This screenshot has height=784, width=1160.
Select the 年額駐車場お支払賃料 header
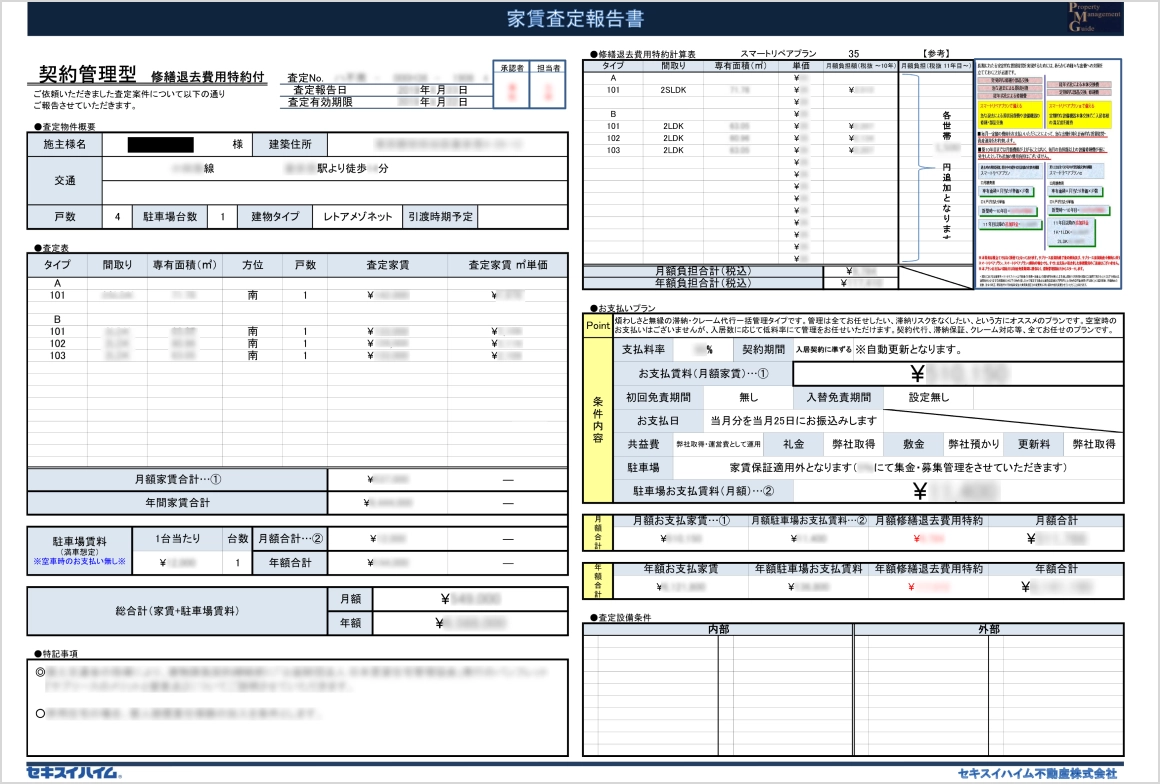tap(809, 569)
